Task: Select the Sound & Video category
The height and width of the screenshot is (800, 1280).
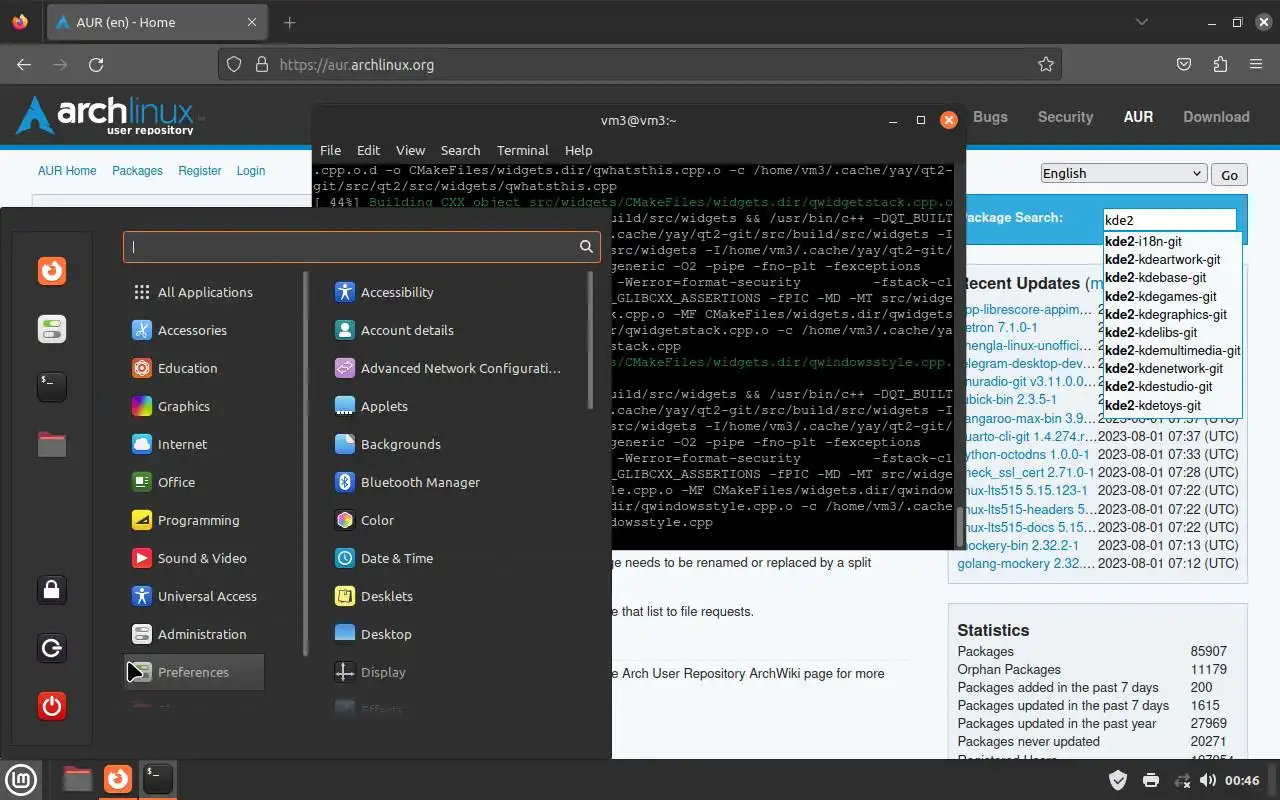Action: pyautogui.click(x=193, y=558)
